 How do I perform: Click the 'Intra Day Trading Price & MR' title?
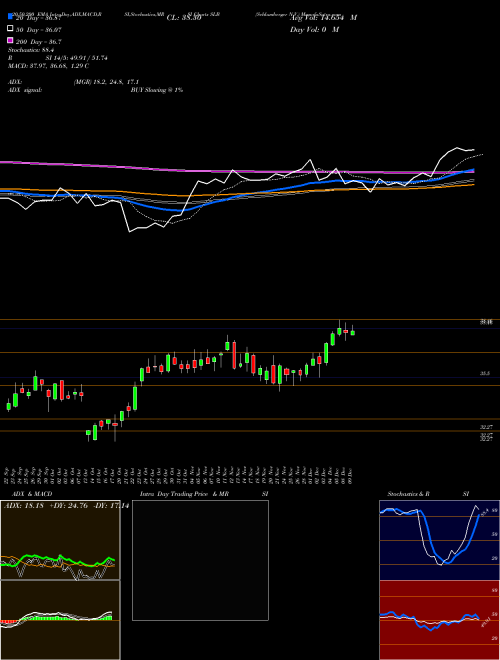point(184,494)
